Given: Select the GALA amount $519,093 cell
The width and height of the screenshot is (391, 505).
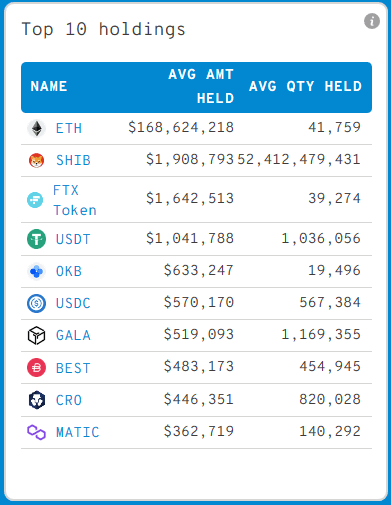Looking at the screenshot, I should pos(199,334).
